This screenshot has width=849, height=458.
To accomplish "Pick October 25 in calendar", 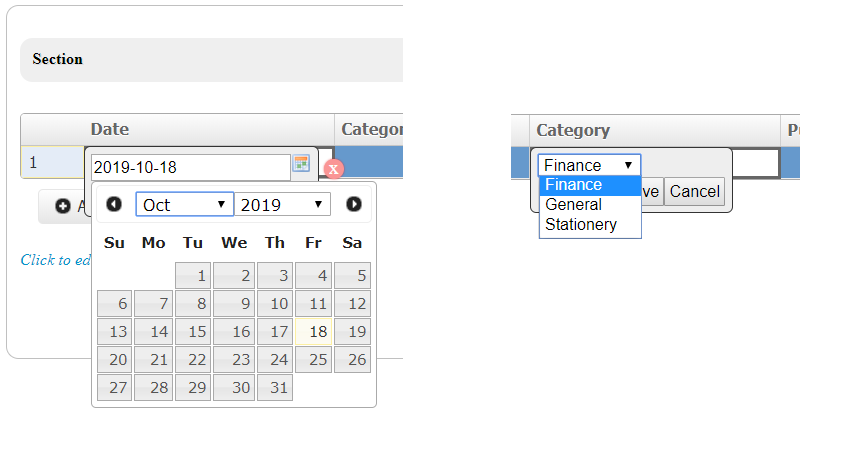I will (x=314, y=360).
